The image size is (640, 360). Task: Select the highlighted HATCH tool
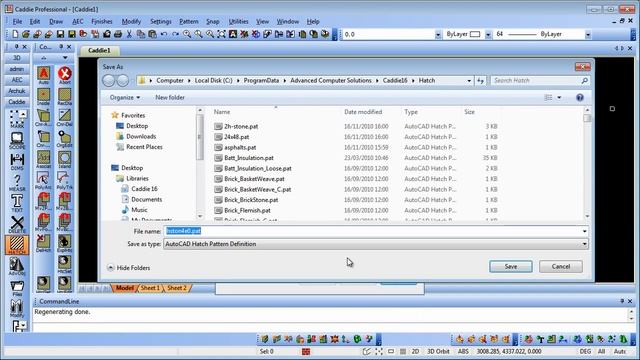(17, 245)
